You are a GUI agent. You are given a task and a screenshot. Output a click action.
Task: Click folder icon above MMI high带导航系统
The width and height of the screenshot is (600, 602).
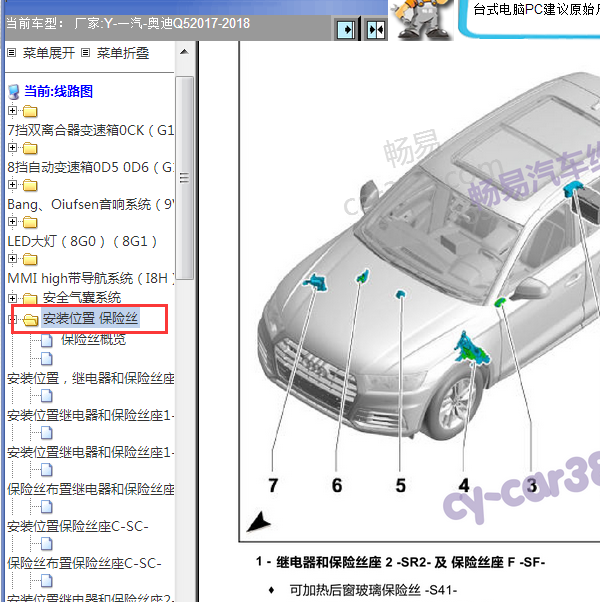click(30, 259)
